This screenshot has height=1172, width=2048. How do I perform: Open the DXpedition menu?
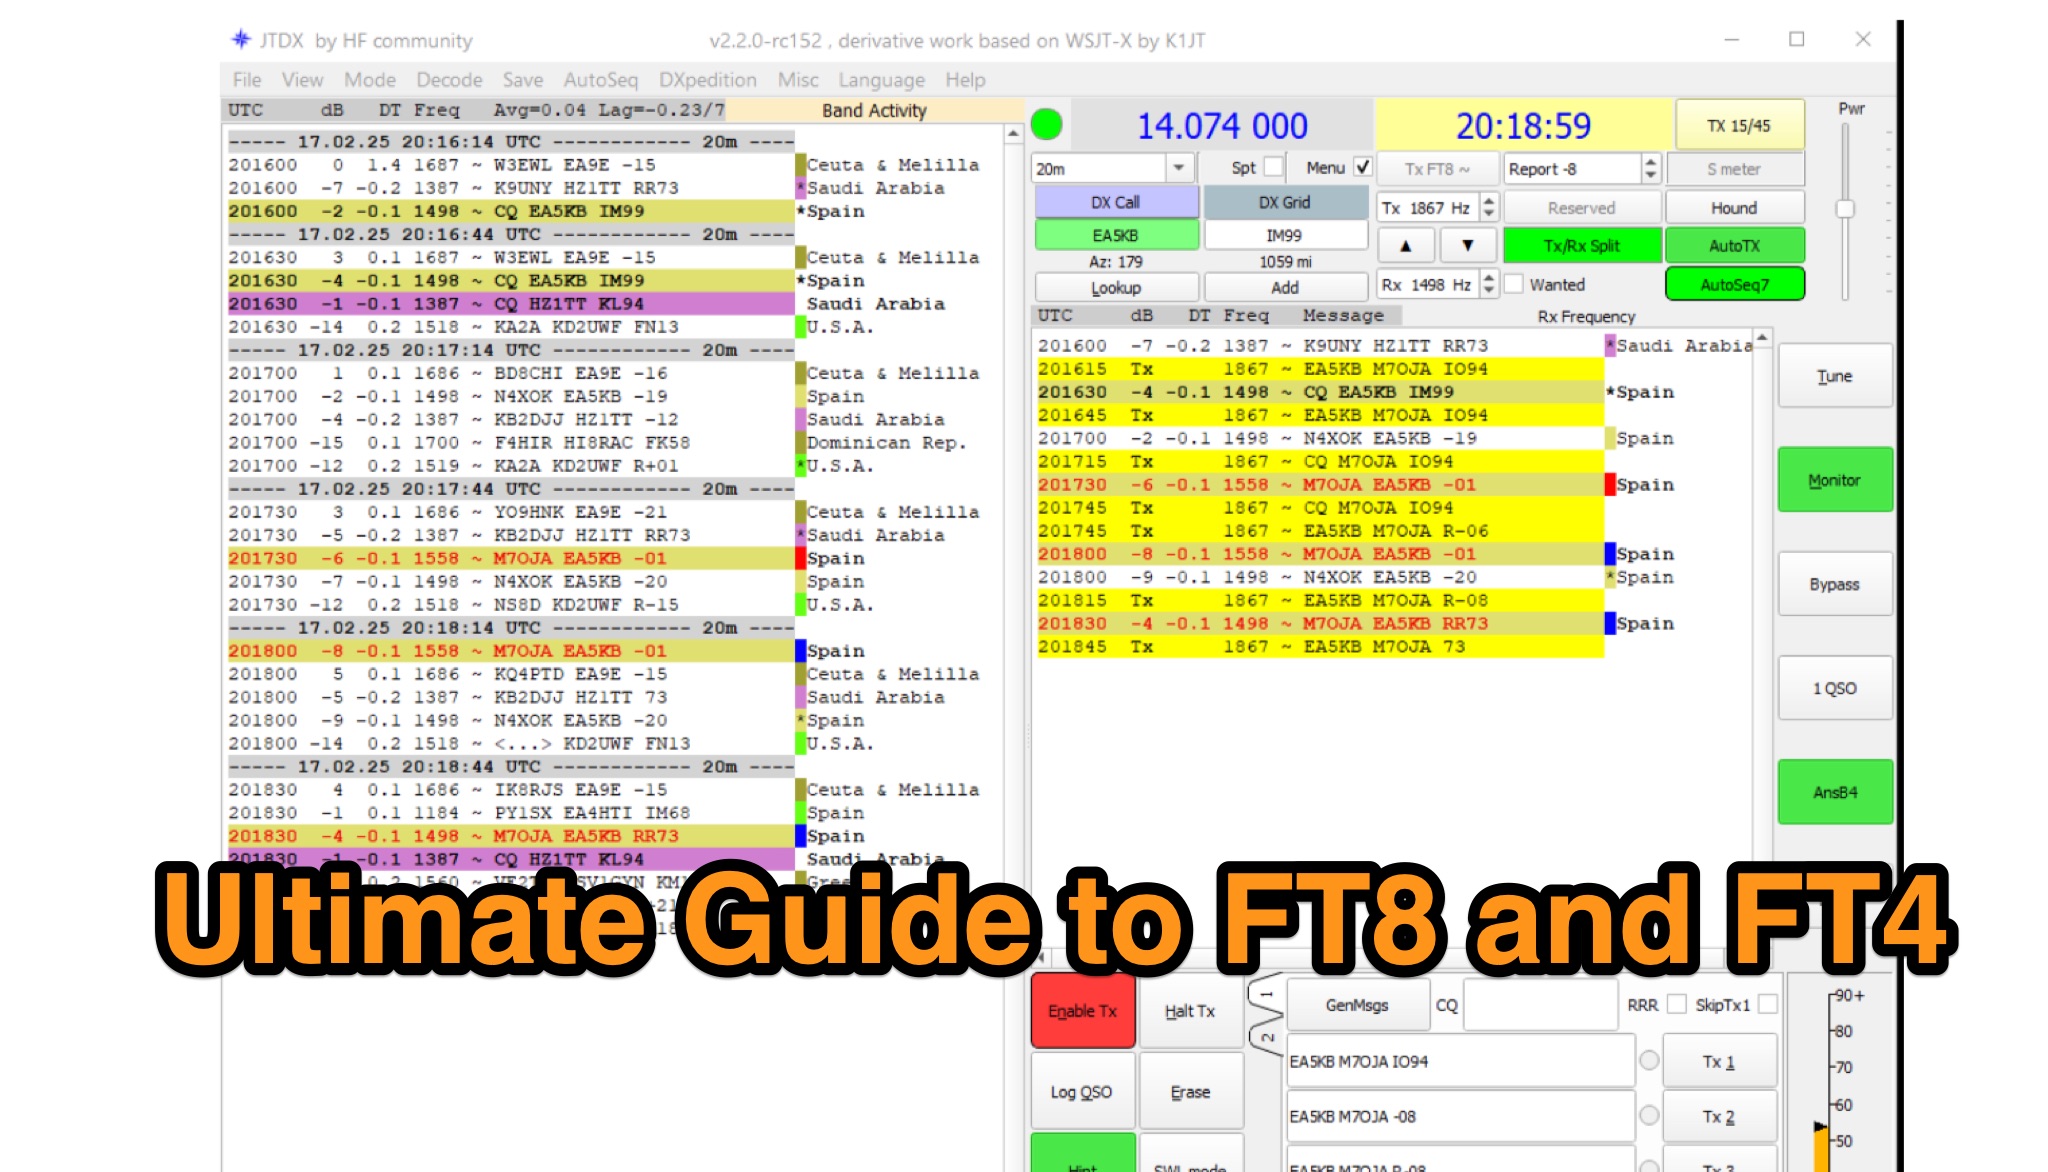(707, 80)
